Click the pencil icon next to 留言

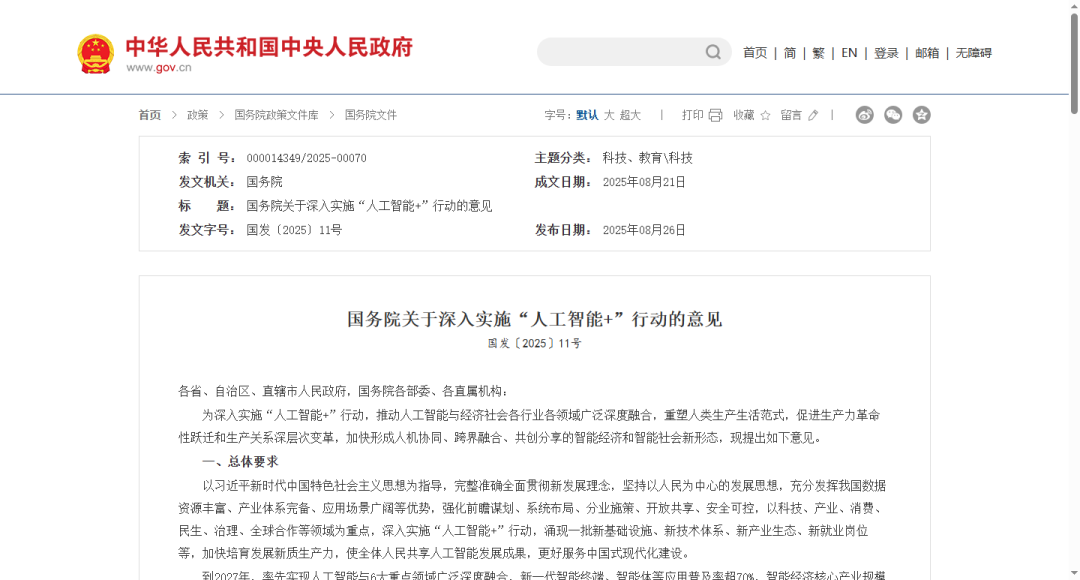813,114
